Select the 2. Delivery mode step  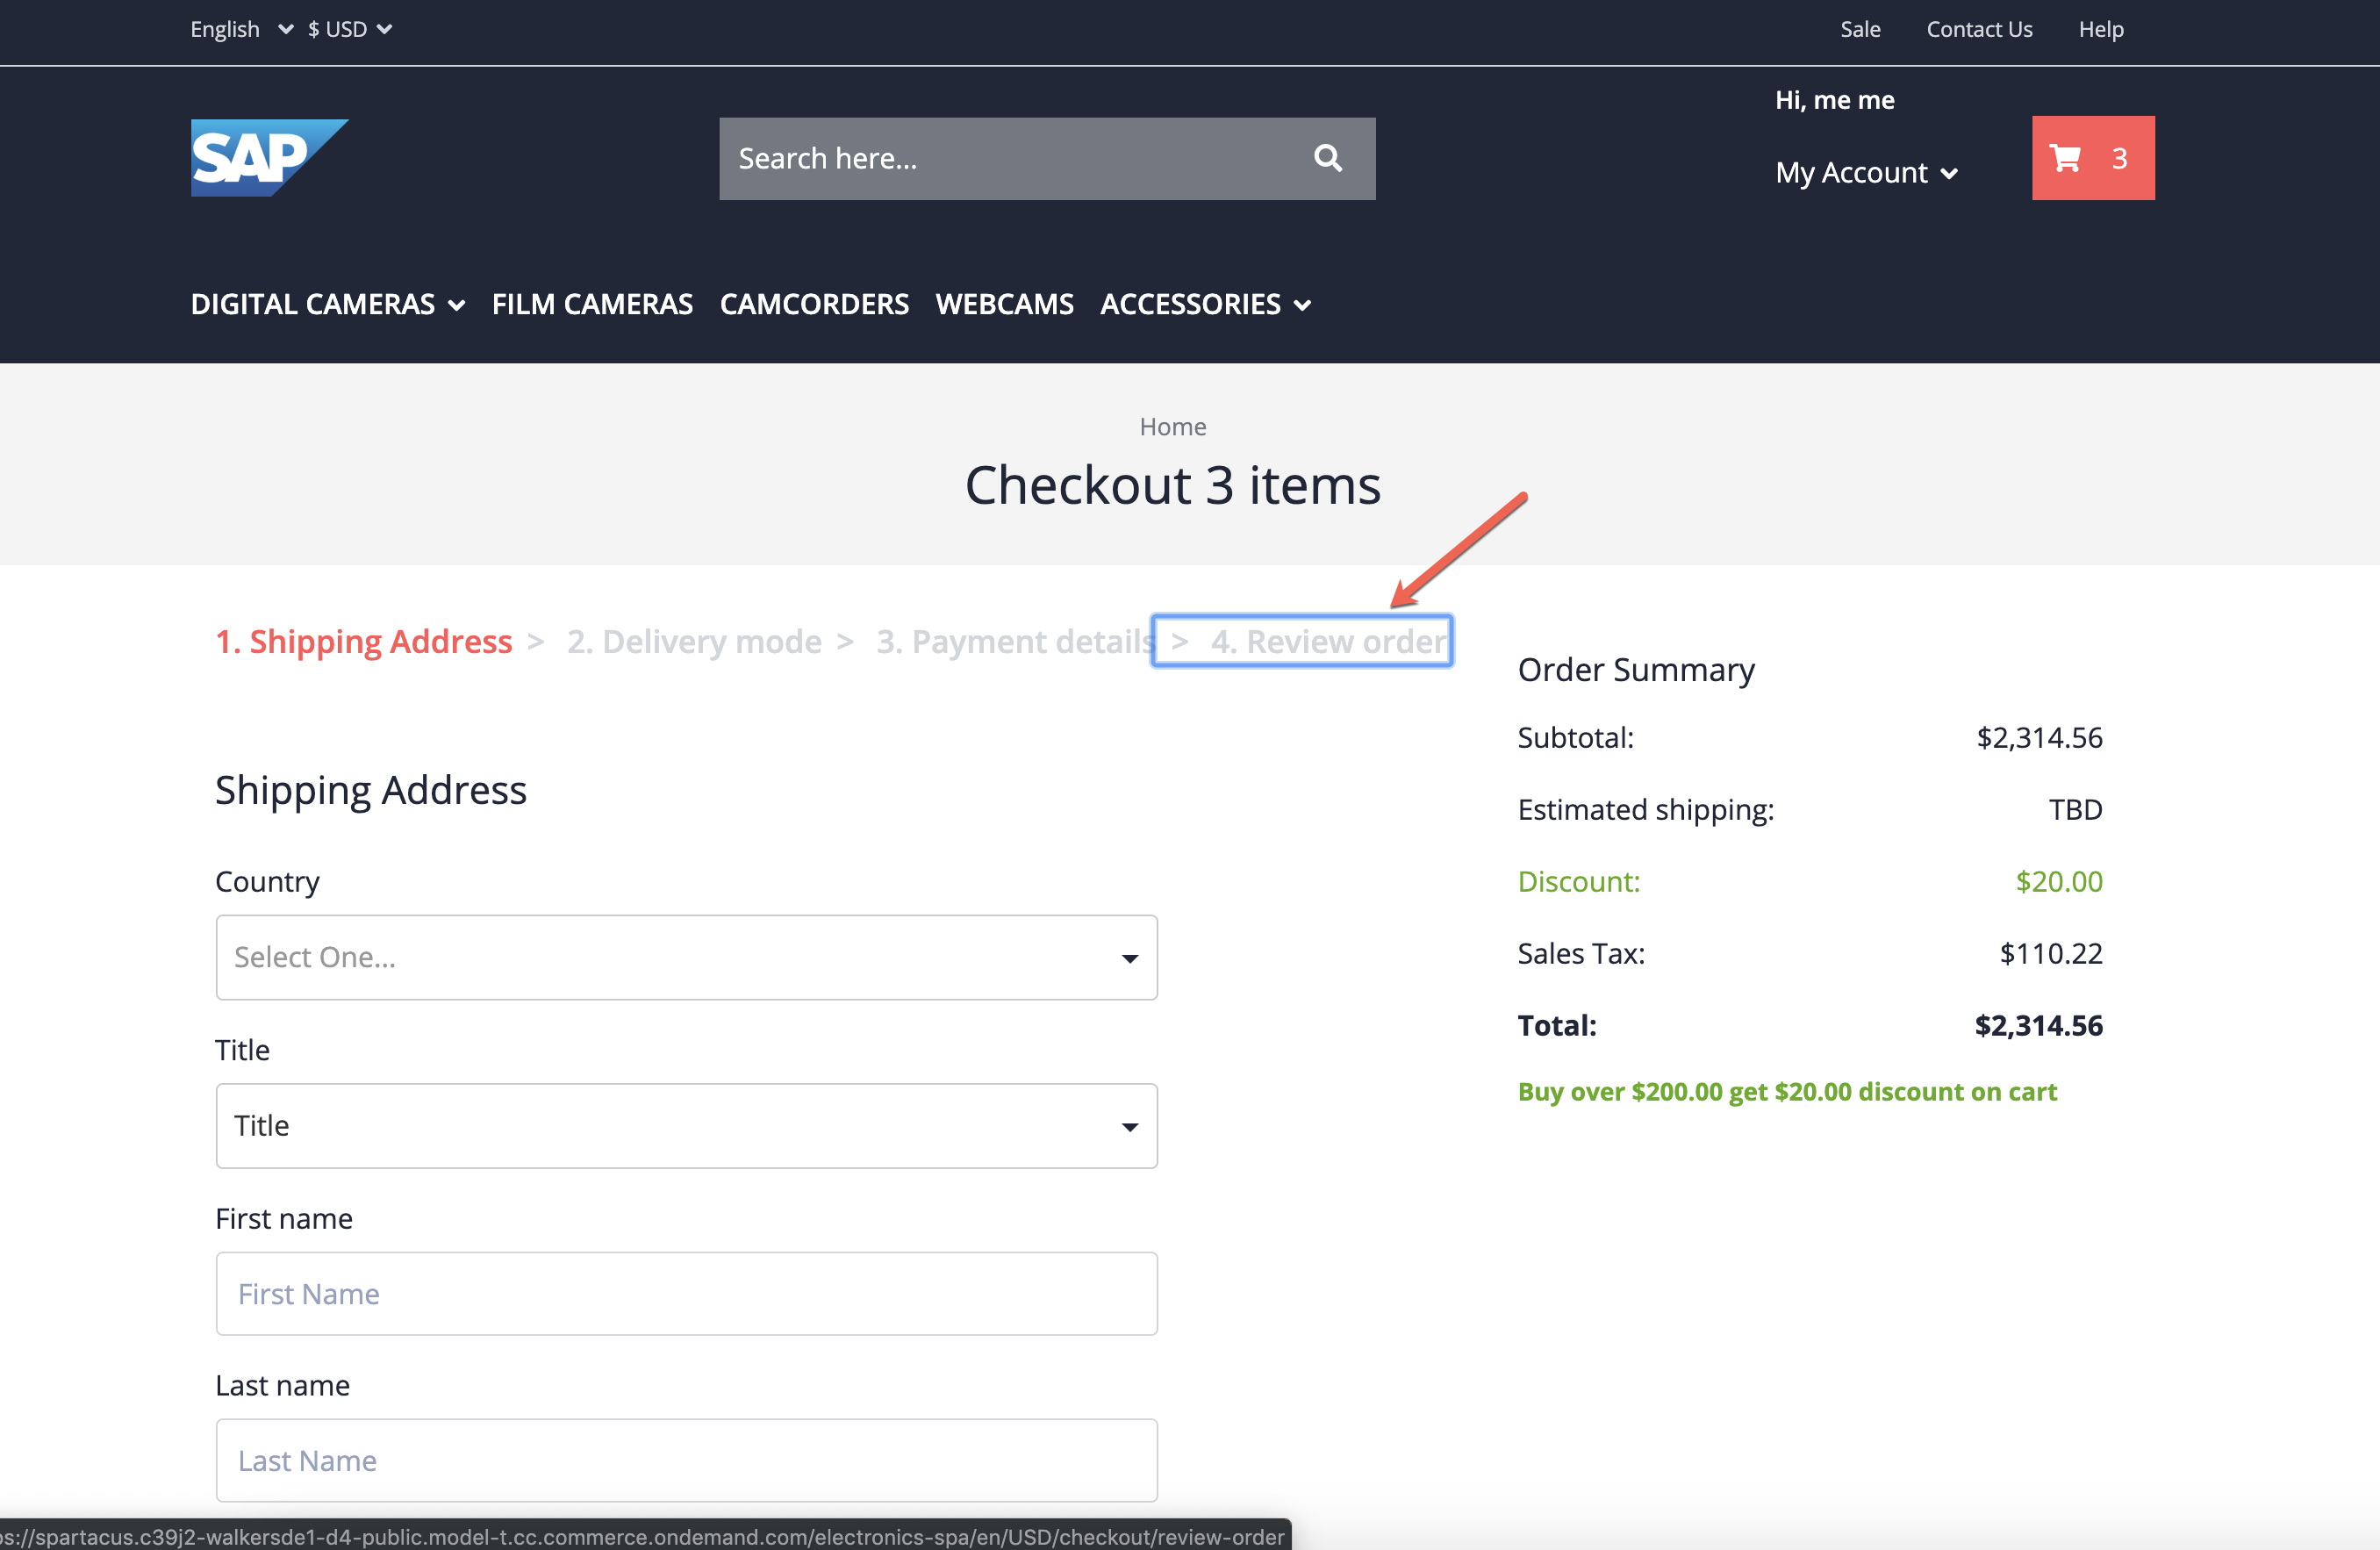click(x=694, y=641)
